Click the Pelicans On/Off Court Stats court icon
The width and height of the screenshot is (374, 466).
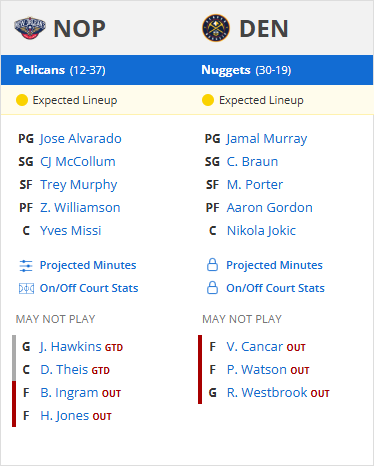pos(26,288)
